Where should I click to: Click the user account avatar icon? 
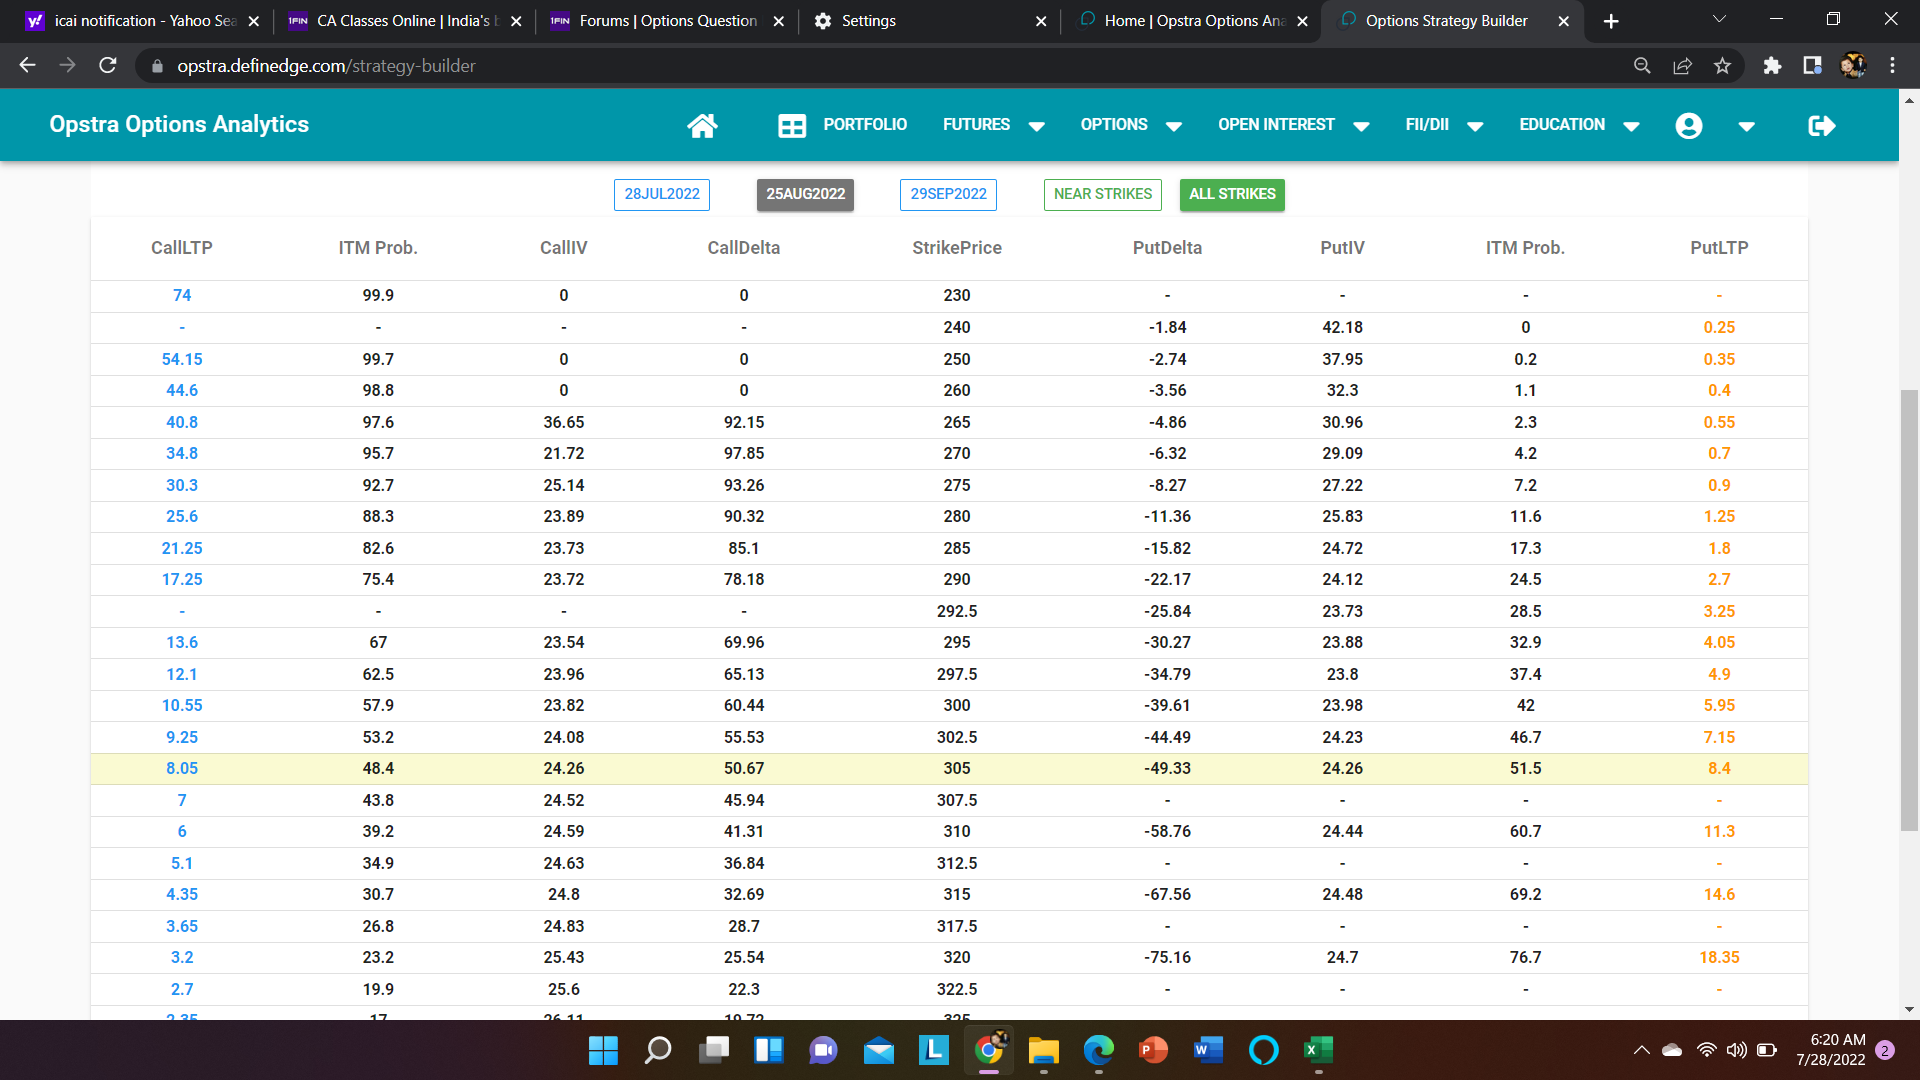(1688, 125)
